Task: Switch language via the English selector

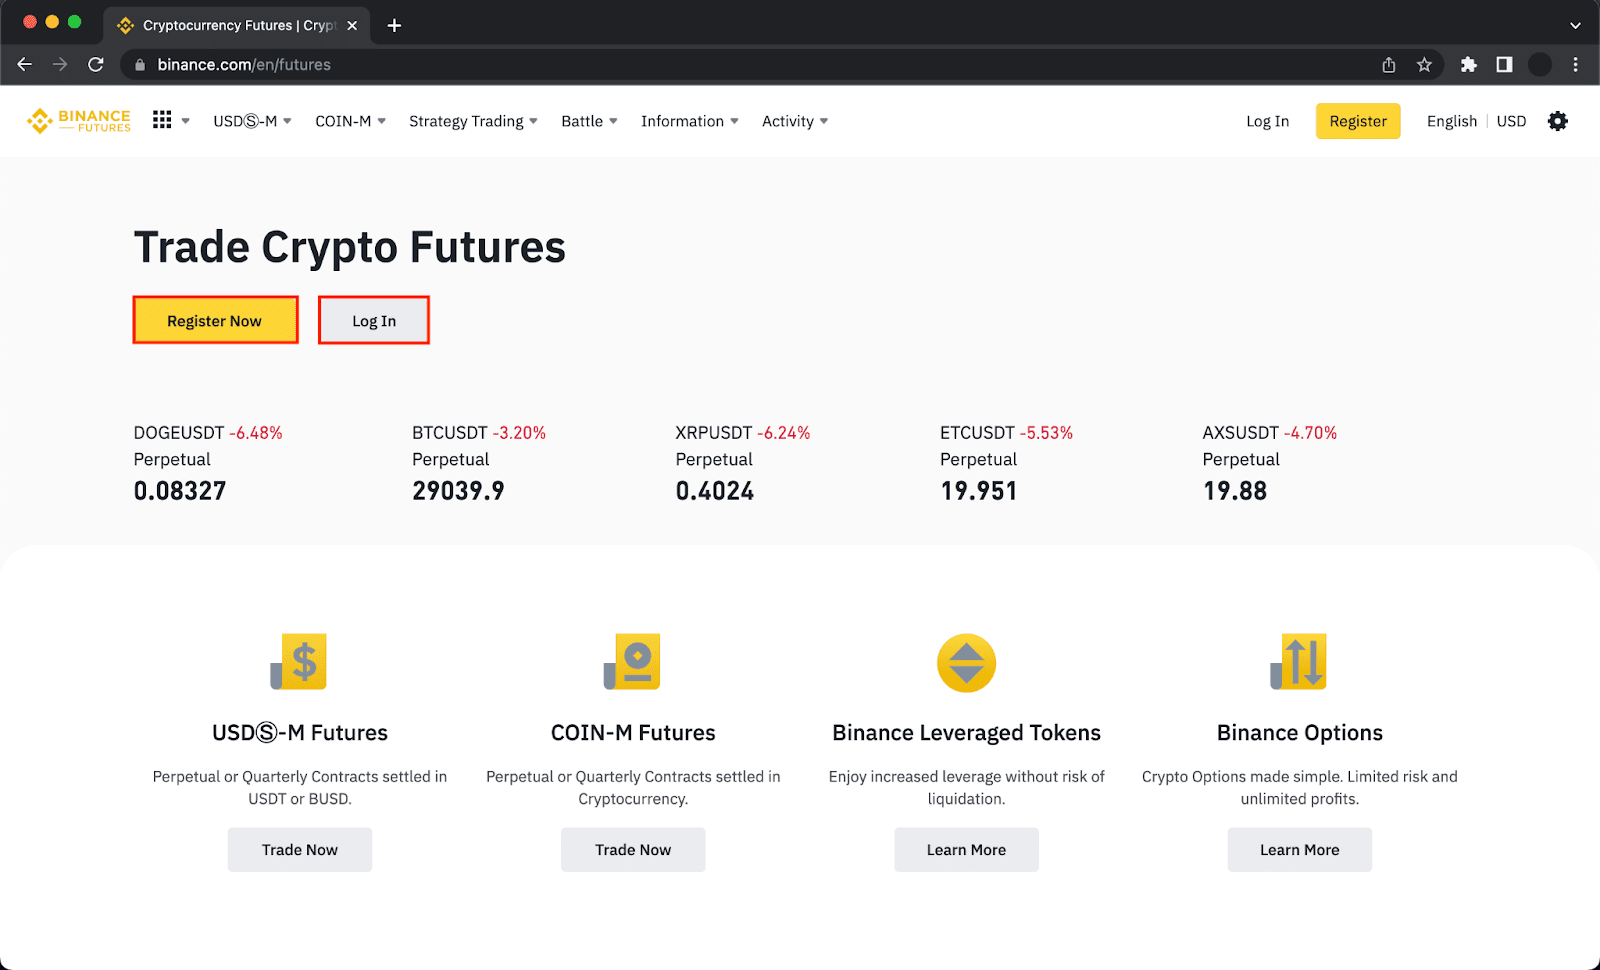Action: [x=1451, y=121]
